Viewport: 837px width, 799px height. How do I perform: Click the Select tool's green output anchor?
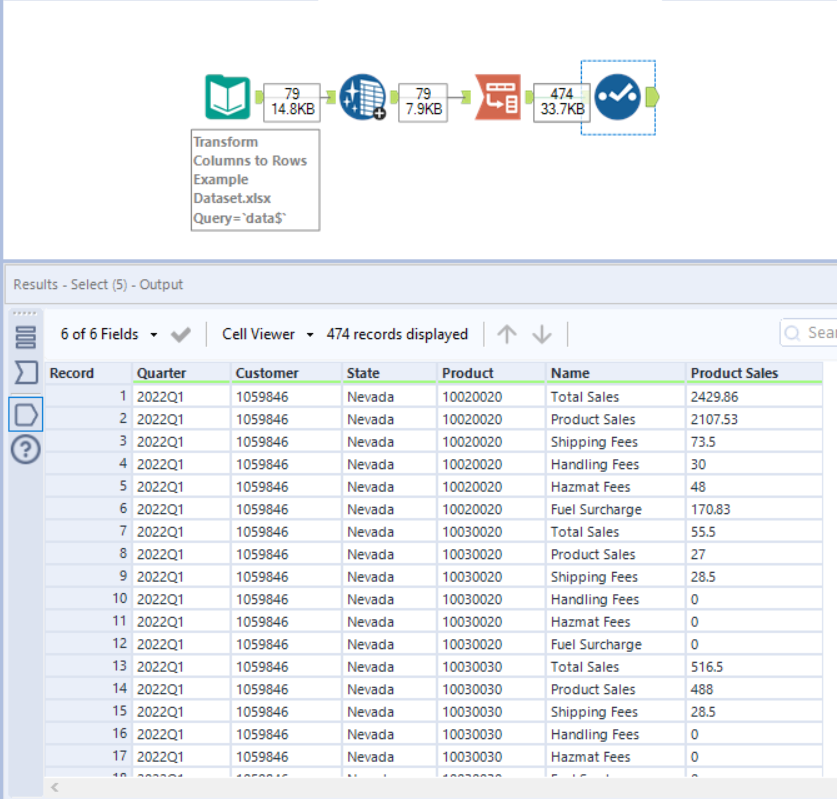(653, 97)
